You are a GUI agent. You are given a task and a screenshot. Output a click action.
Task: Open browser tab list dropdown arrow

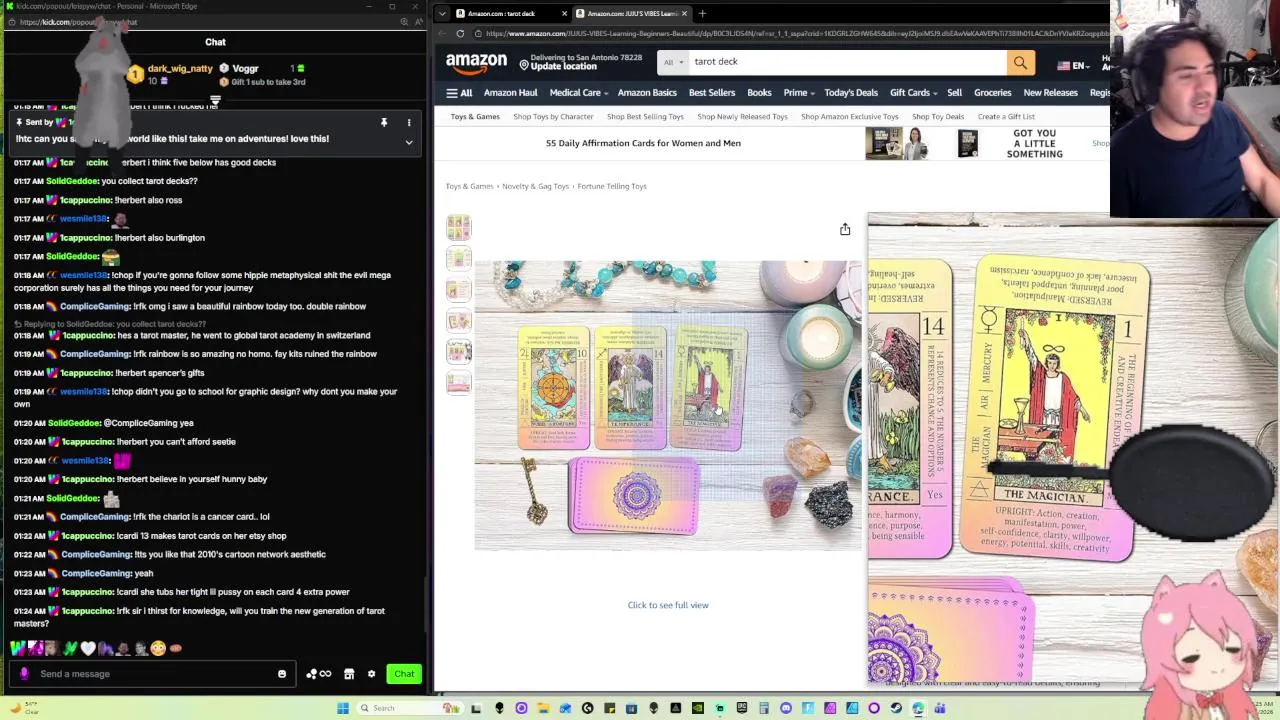coord(442,13)
